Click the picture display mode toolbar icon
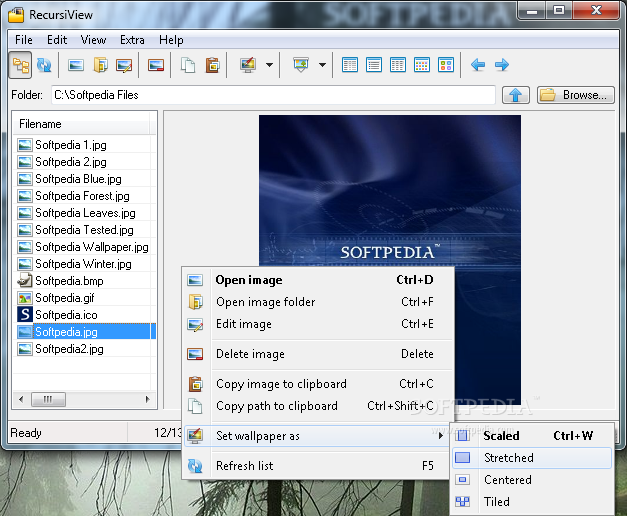 coord(301,65)
